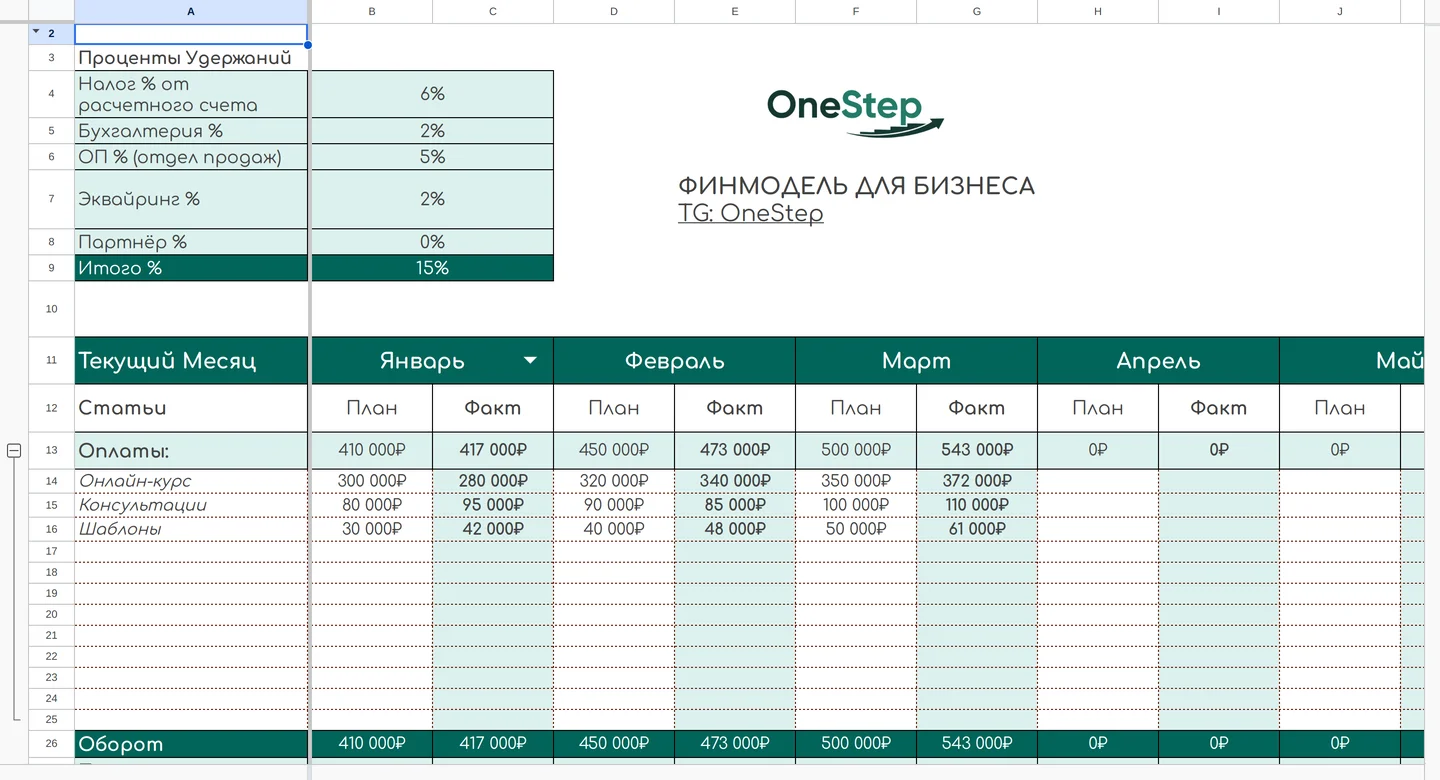
Task: Select the Бухгалтерия % label
Action: tap(191, 131)
